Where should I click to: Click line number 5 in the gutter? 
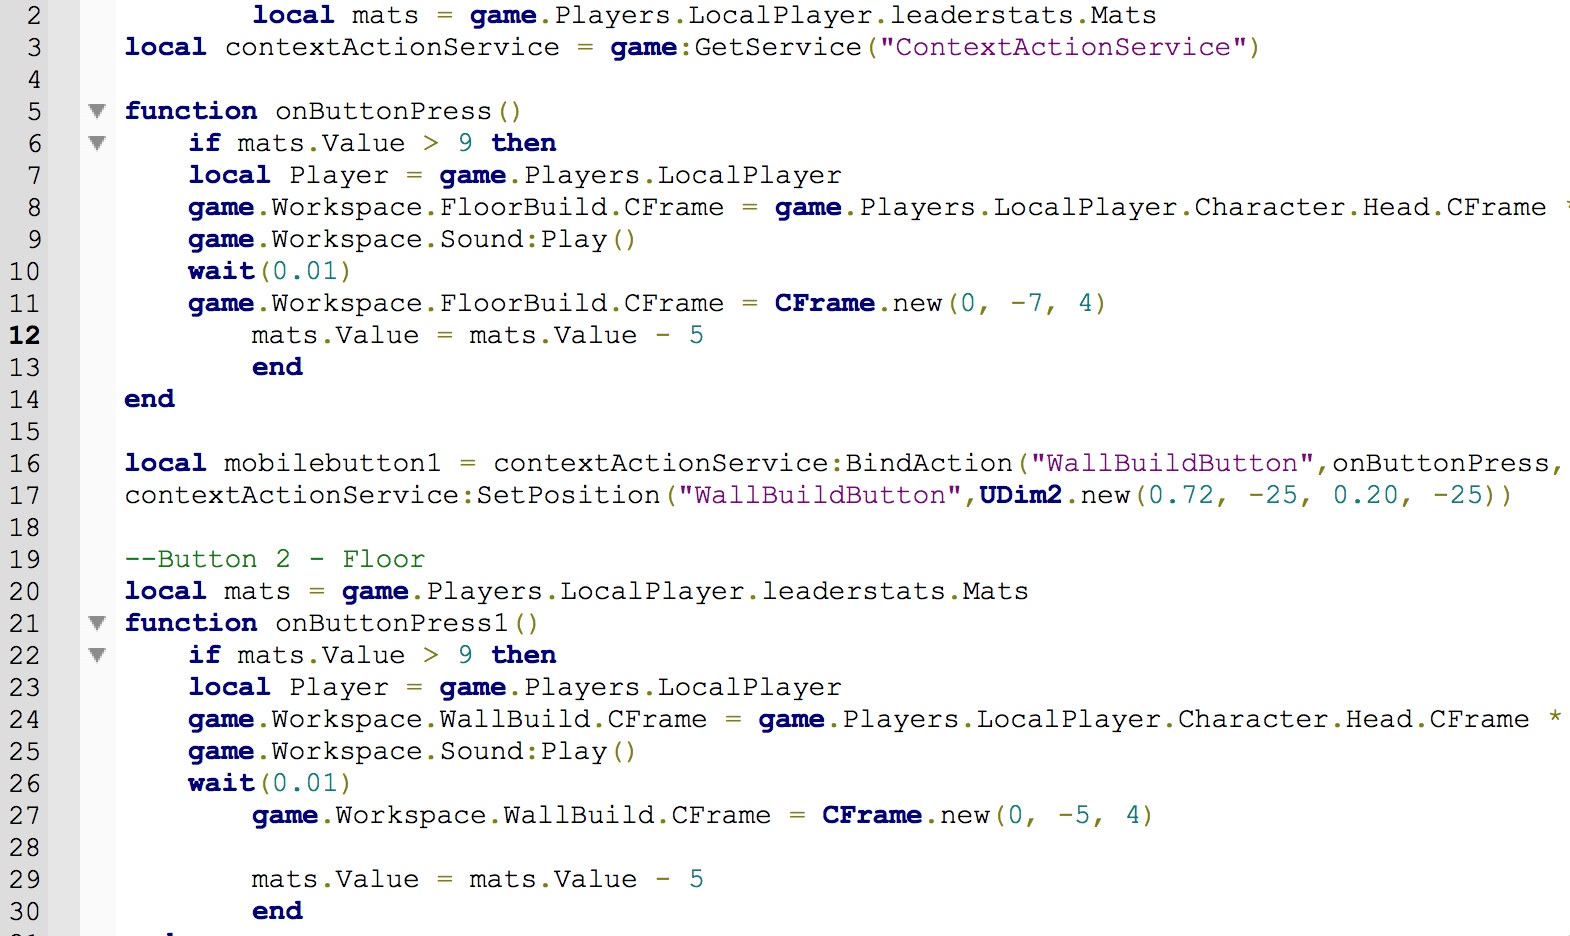34,111
